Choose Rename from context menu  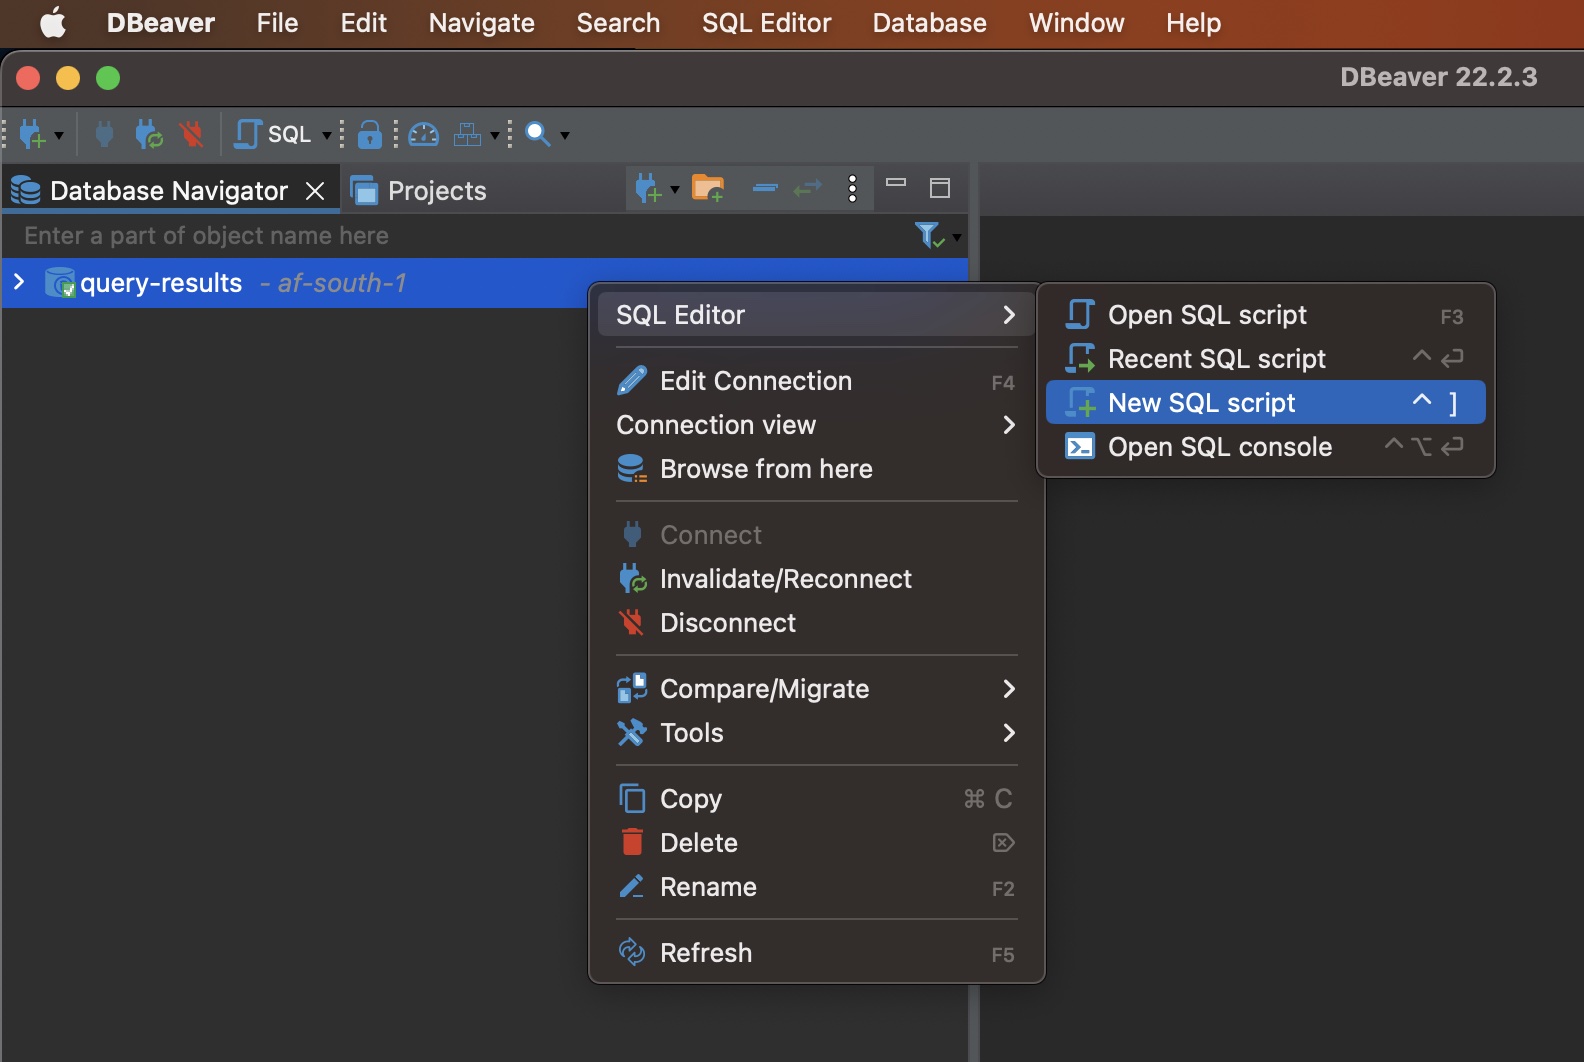coord(817,887)
